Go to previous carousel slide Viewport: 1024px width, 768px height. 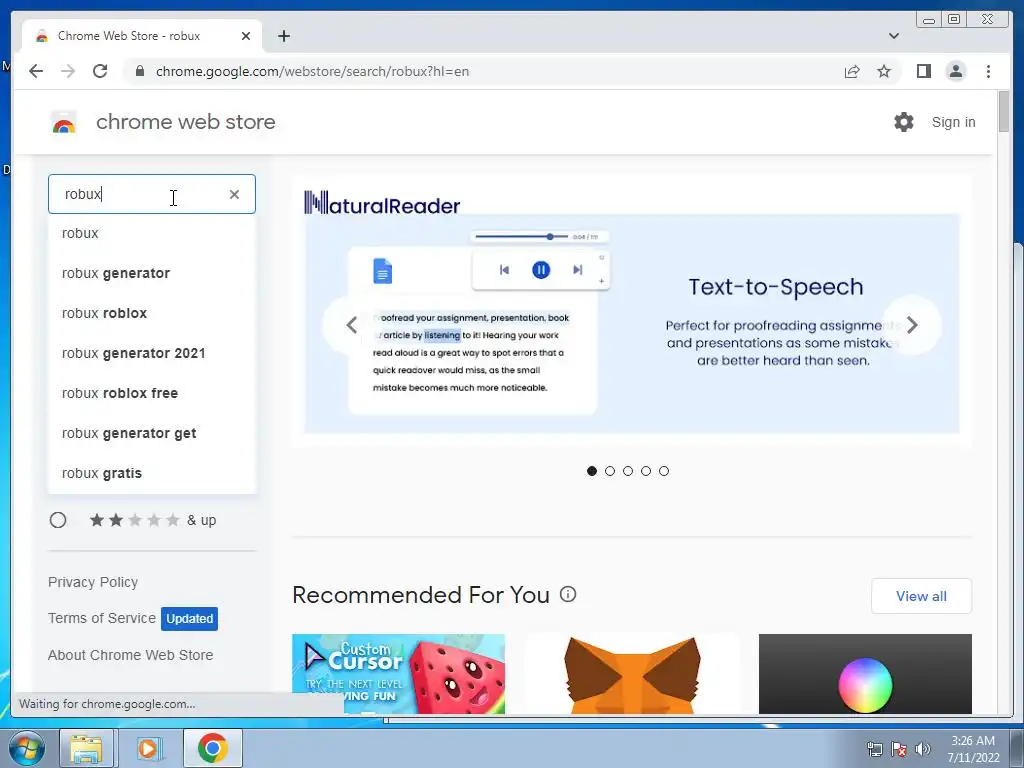click(x=352, y=325)
